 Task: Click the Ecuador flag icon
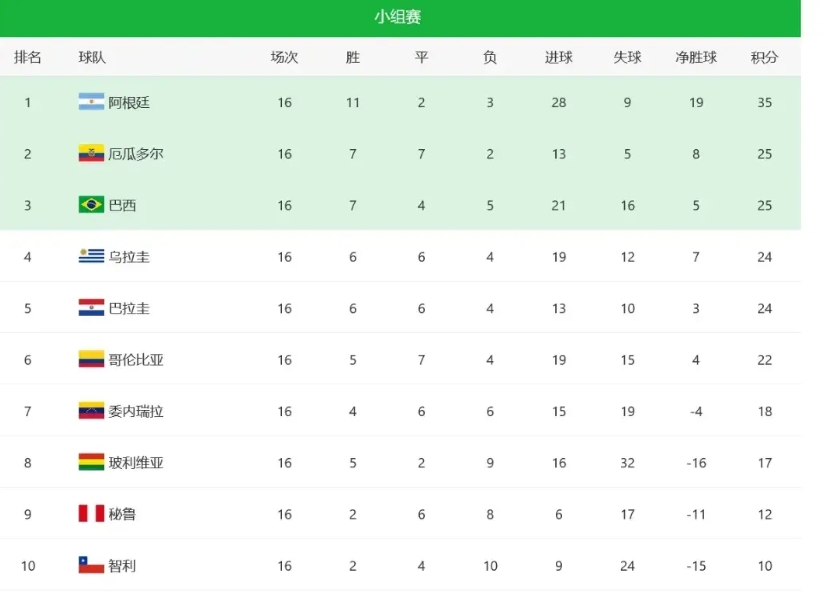pos(91,153)
